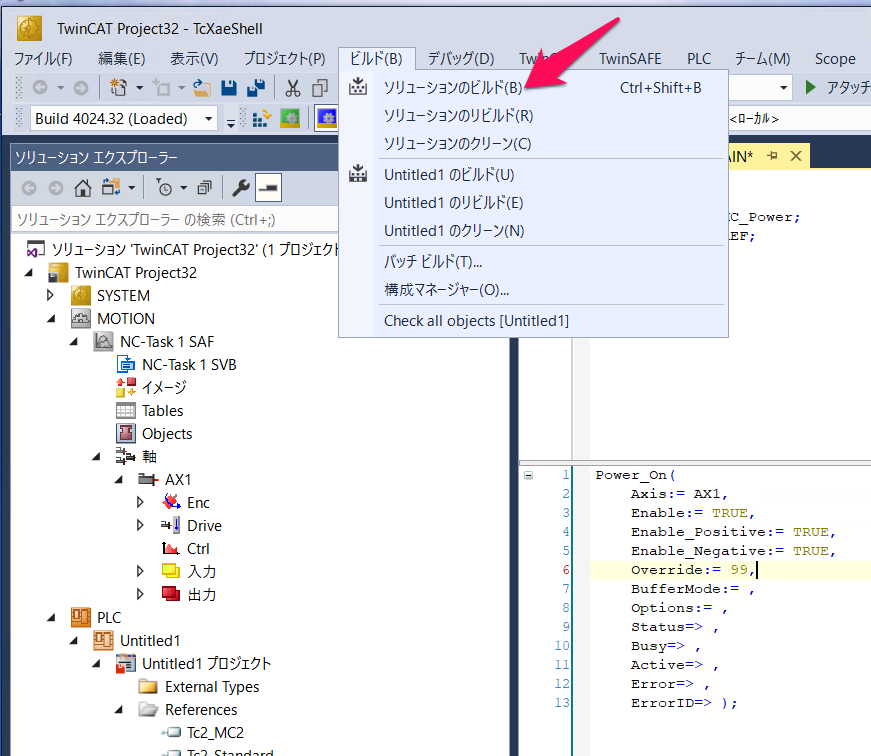Viewport: 871px width, 756px height.
Task: Select NC-Task 1 SVB tree item
Action: click(189, 364)
